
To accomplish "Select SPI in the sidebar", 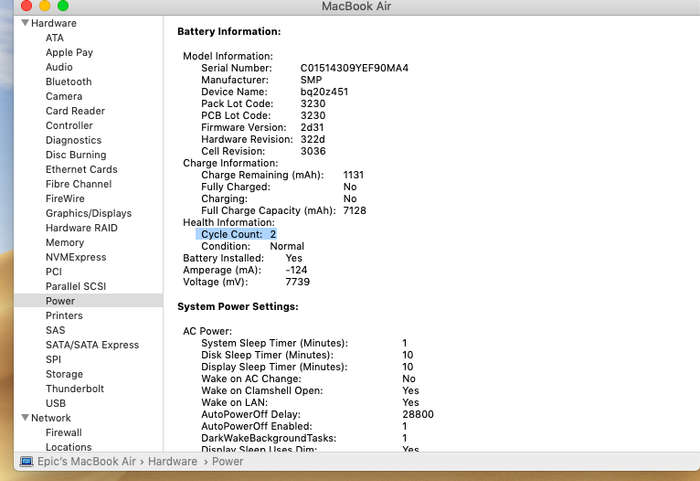I will (x=53, y=360).
